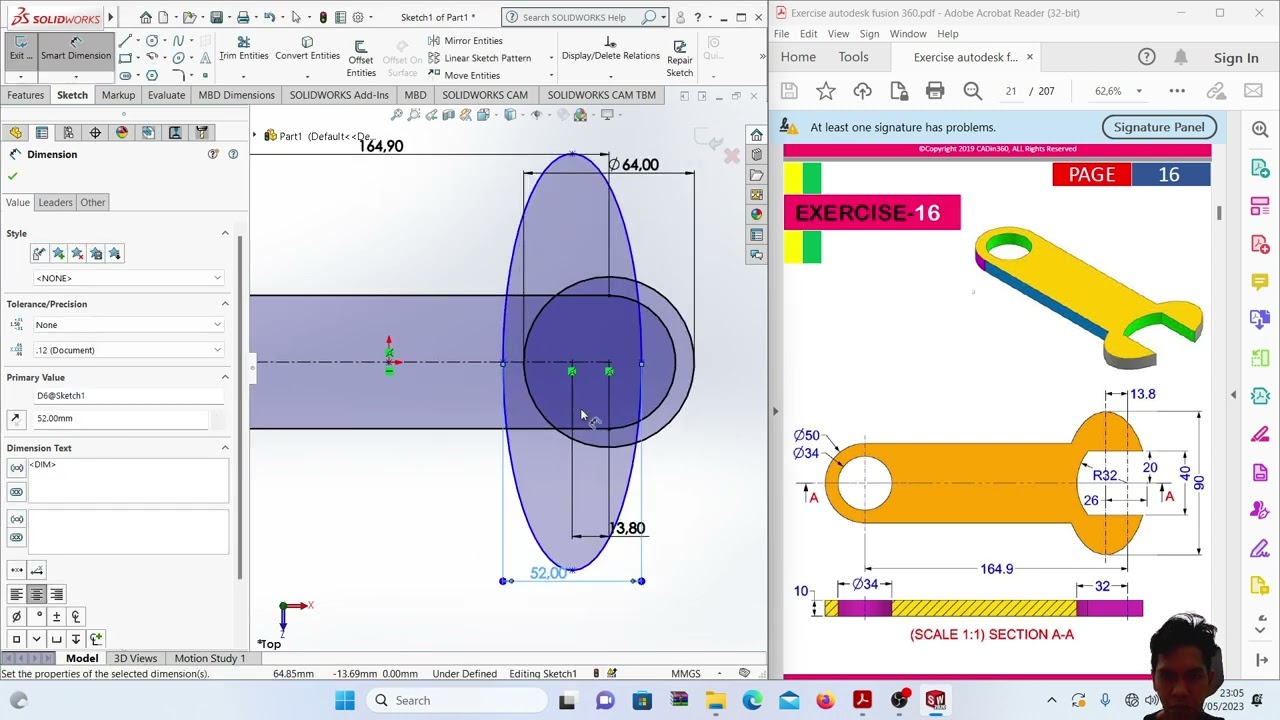Open the Acrobat Tools tab
1280x720 pixels.
pos(853,57)
